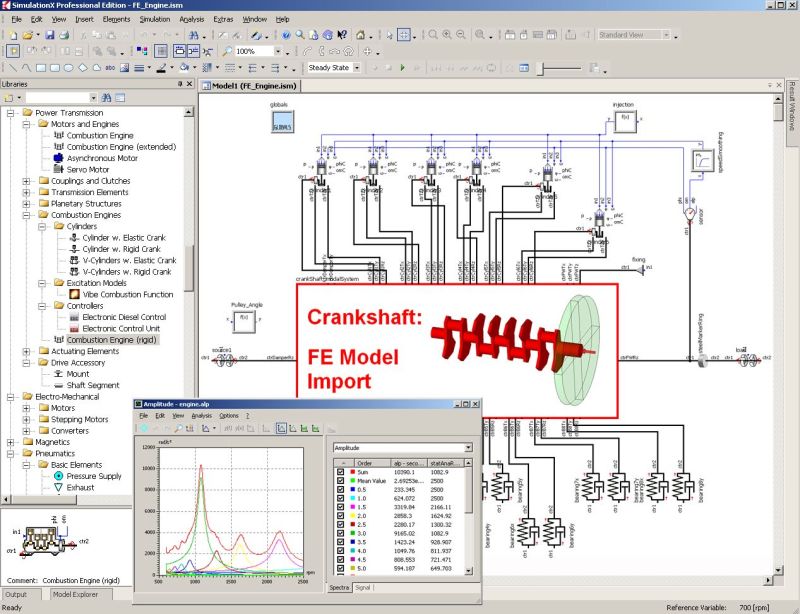800x614 pixels.
Task: Expand the Planetary Structures folder
Action: (x=26, y=204)
